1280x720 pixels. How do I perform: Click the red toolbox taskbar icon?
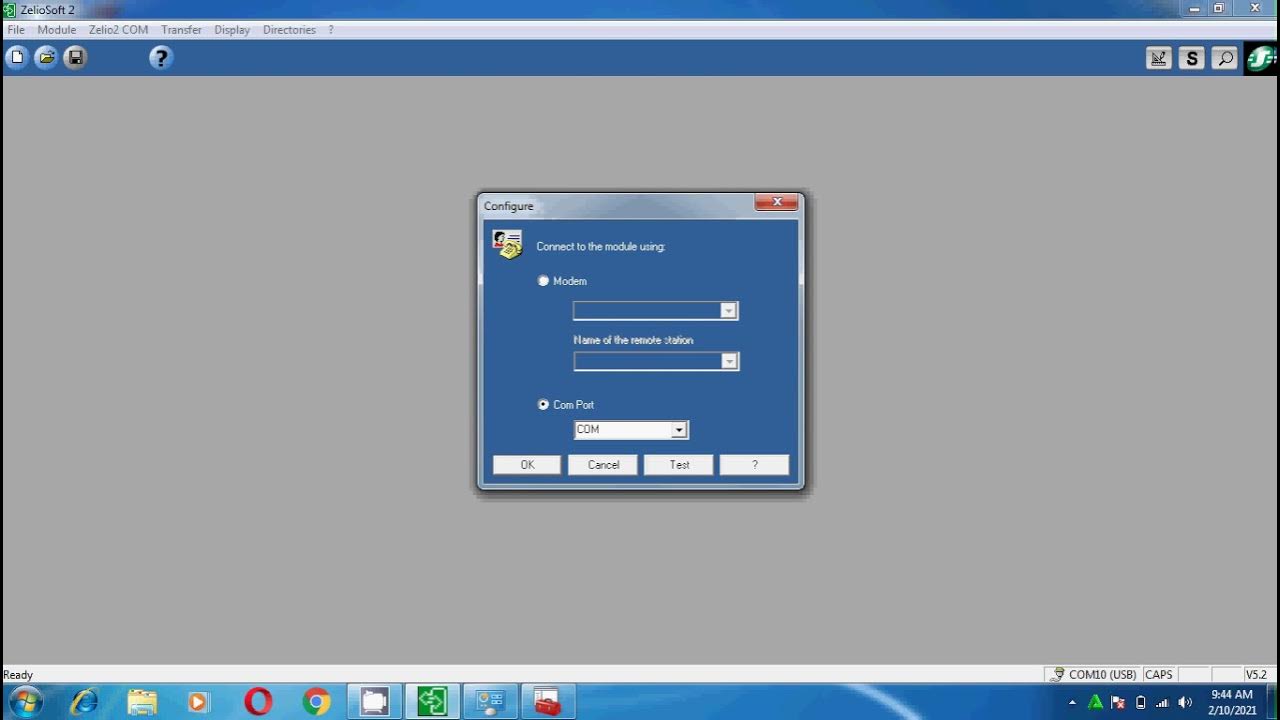pos(547,702)
